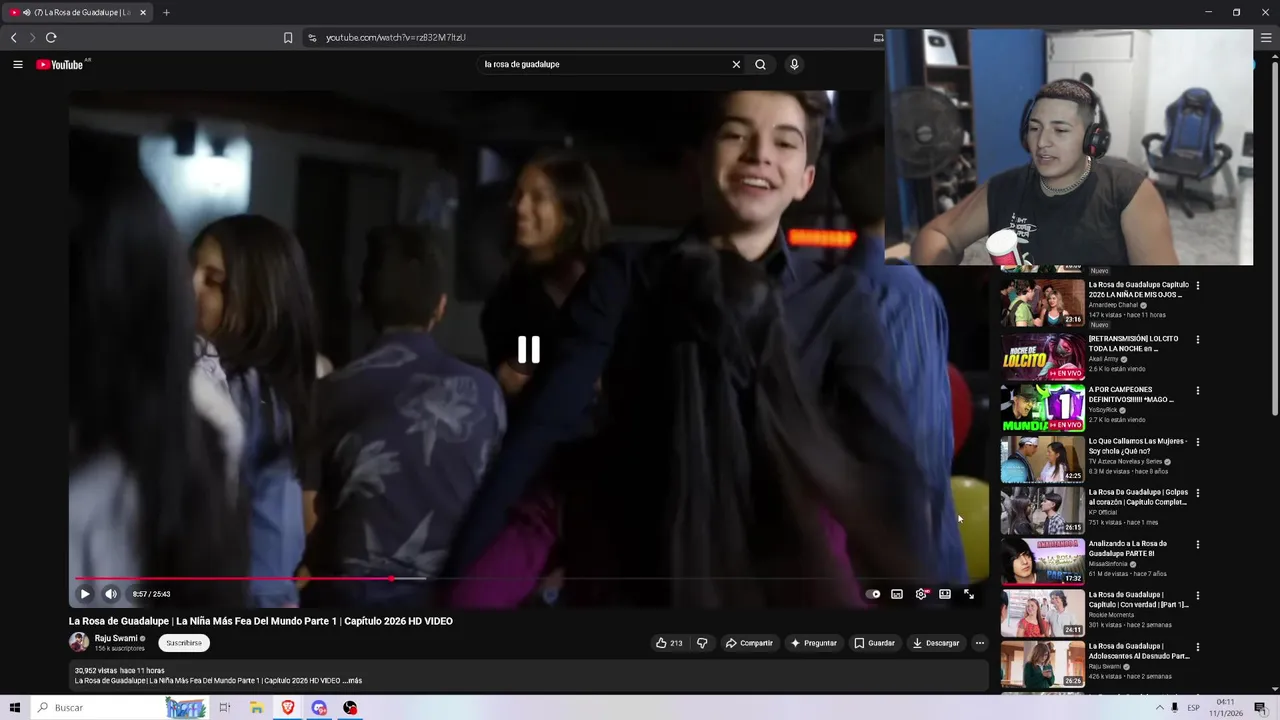Click the Descargar download button
The width and height of the screenshot is (1280, 720).
pos(936,643)
